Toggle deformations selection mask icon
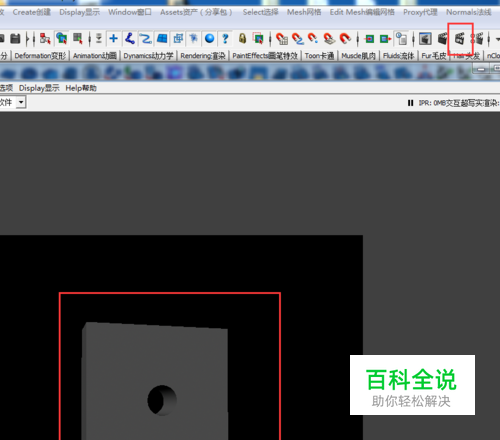The height and width of the screenshot is (440, 500). pos(178,39)
